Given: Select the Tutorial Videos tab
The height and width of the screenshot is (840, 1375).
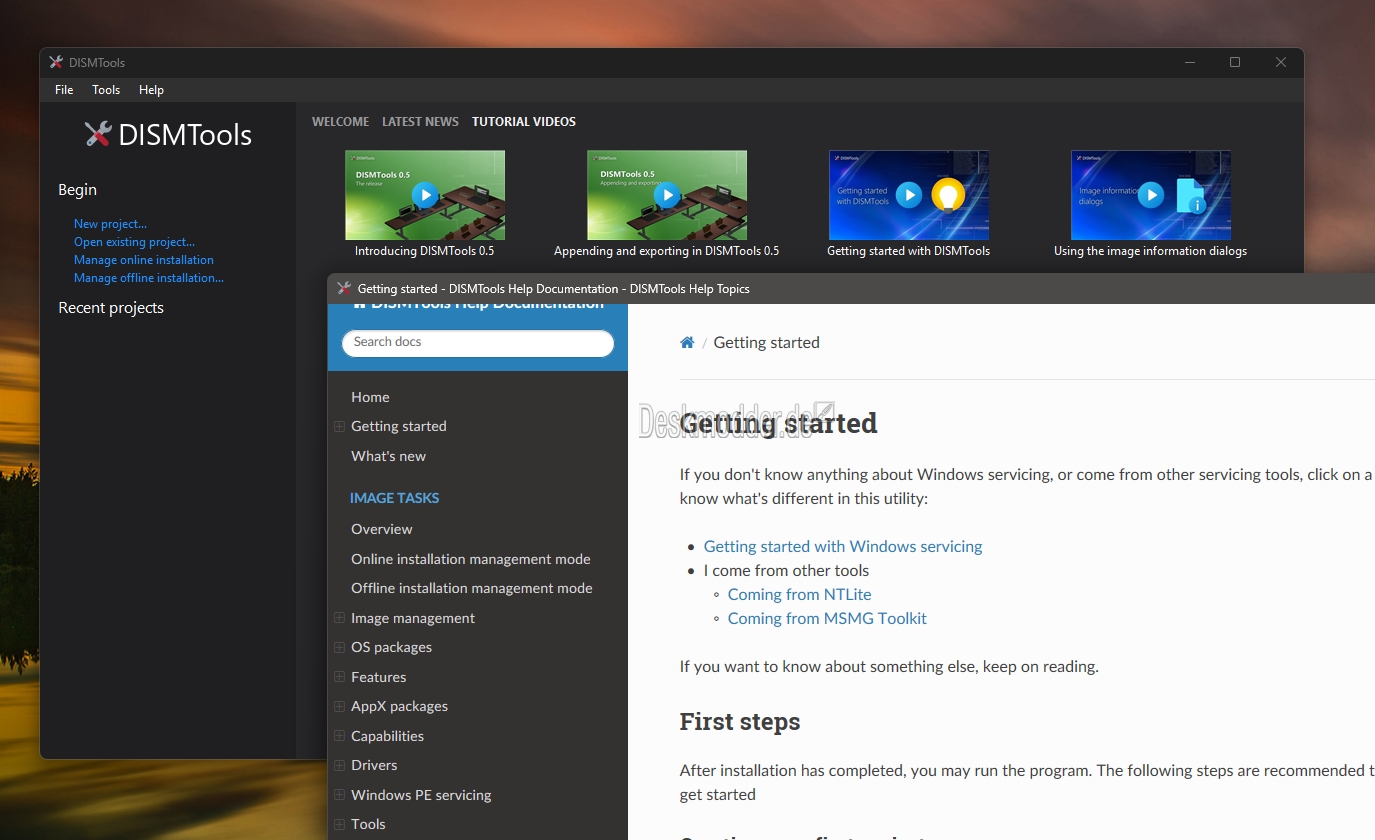Looking at the screenshot, I should pos(524,122).
